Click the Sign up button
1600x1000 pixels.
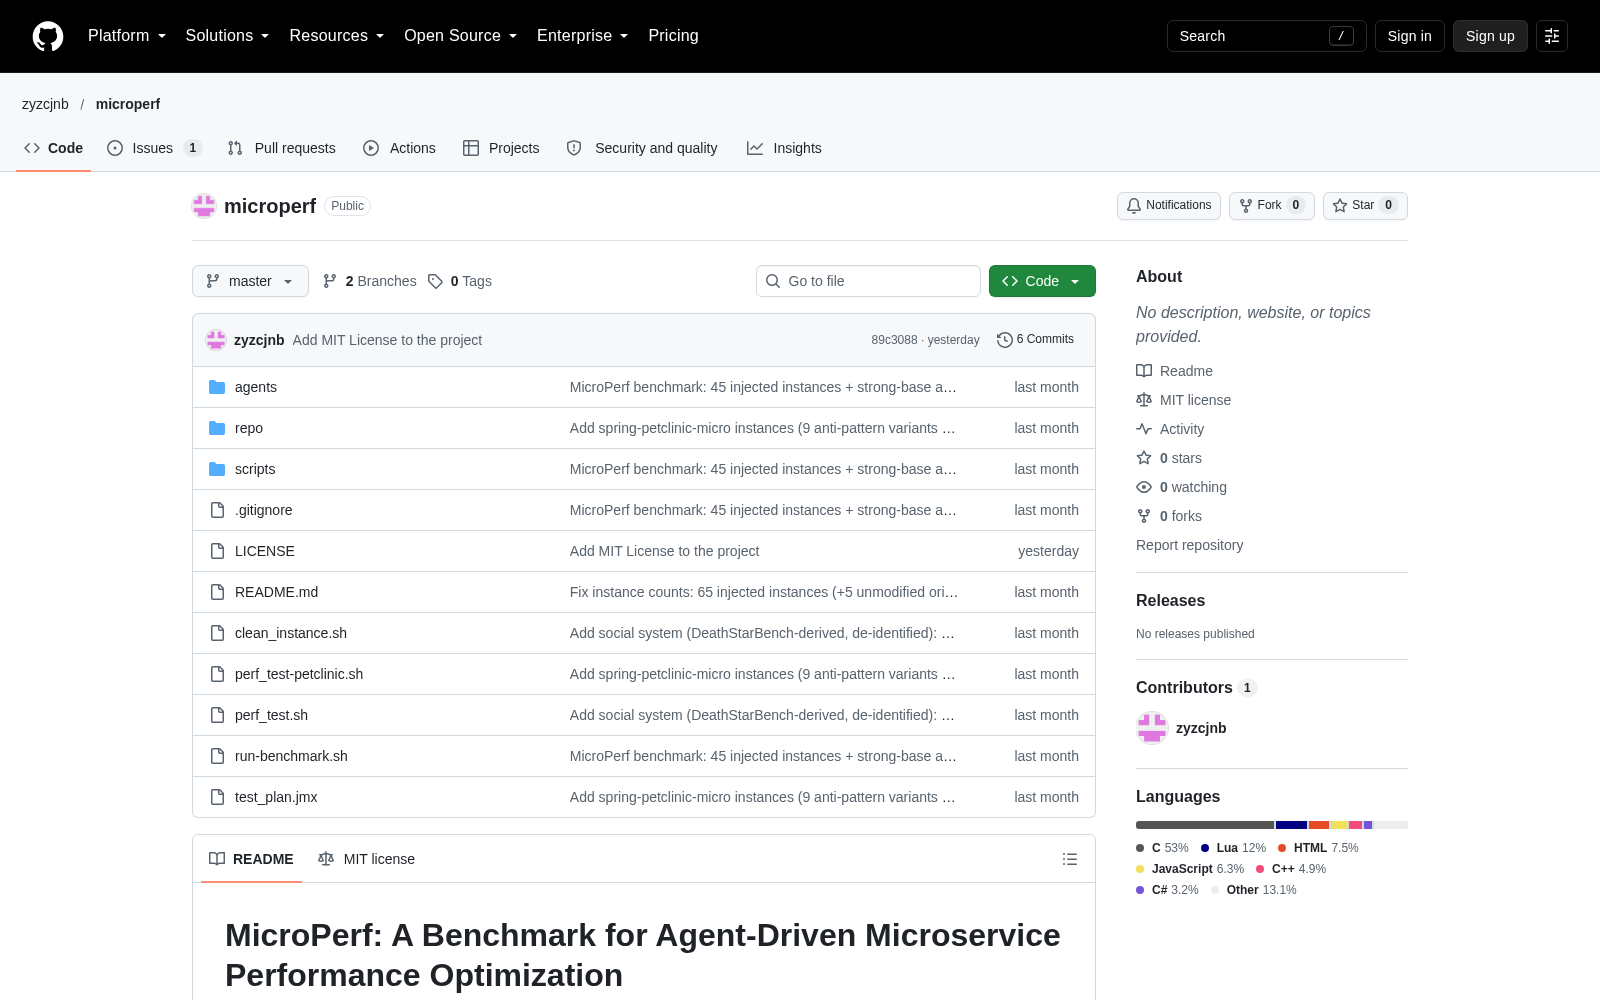point(1490,36)
